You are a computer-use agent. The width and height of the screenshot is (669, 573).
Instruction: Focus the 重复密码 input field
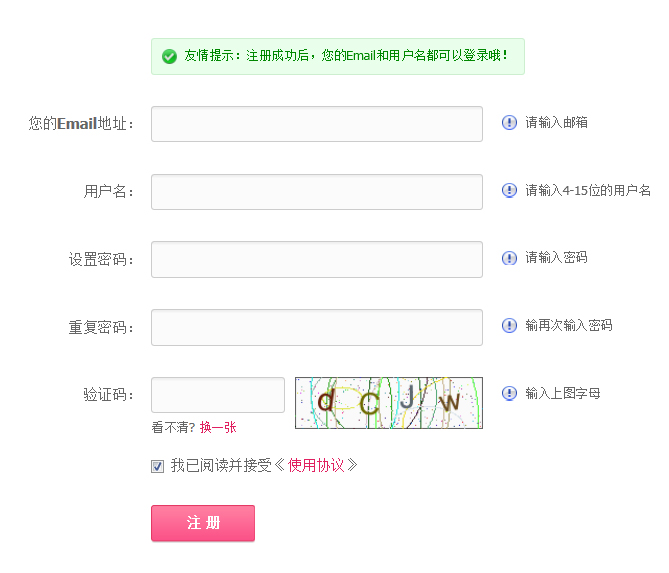coord(316,327)
